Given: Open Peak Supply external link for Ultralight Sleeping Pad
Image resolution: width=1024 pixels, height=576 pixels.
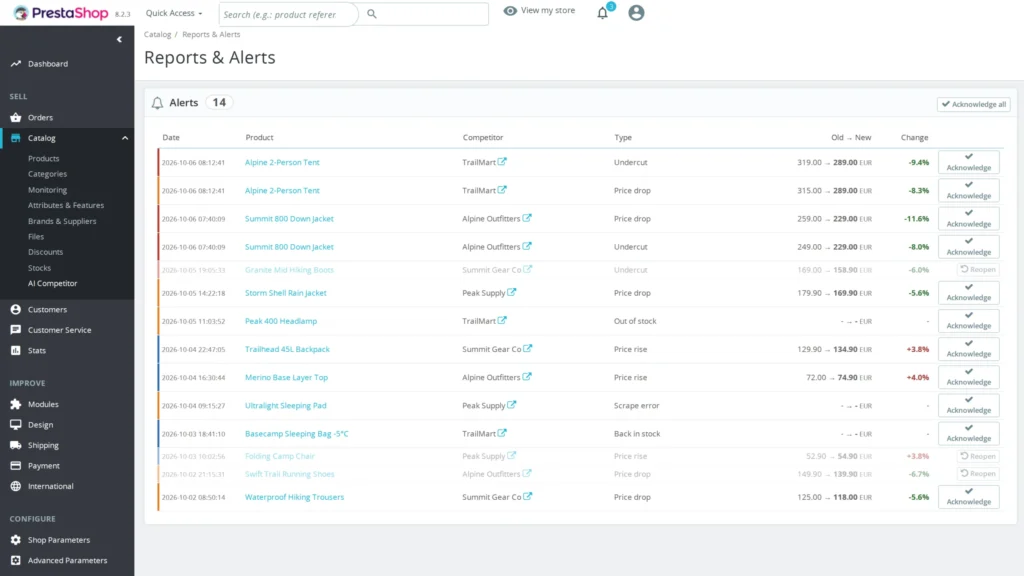Looking at the screenshot, I should [511, 404].
